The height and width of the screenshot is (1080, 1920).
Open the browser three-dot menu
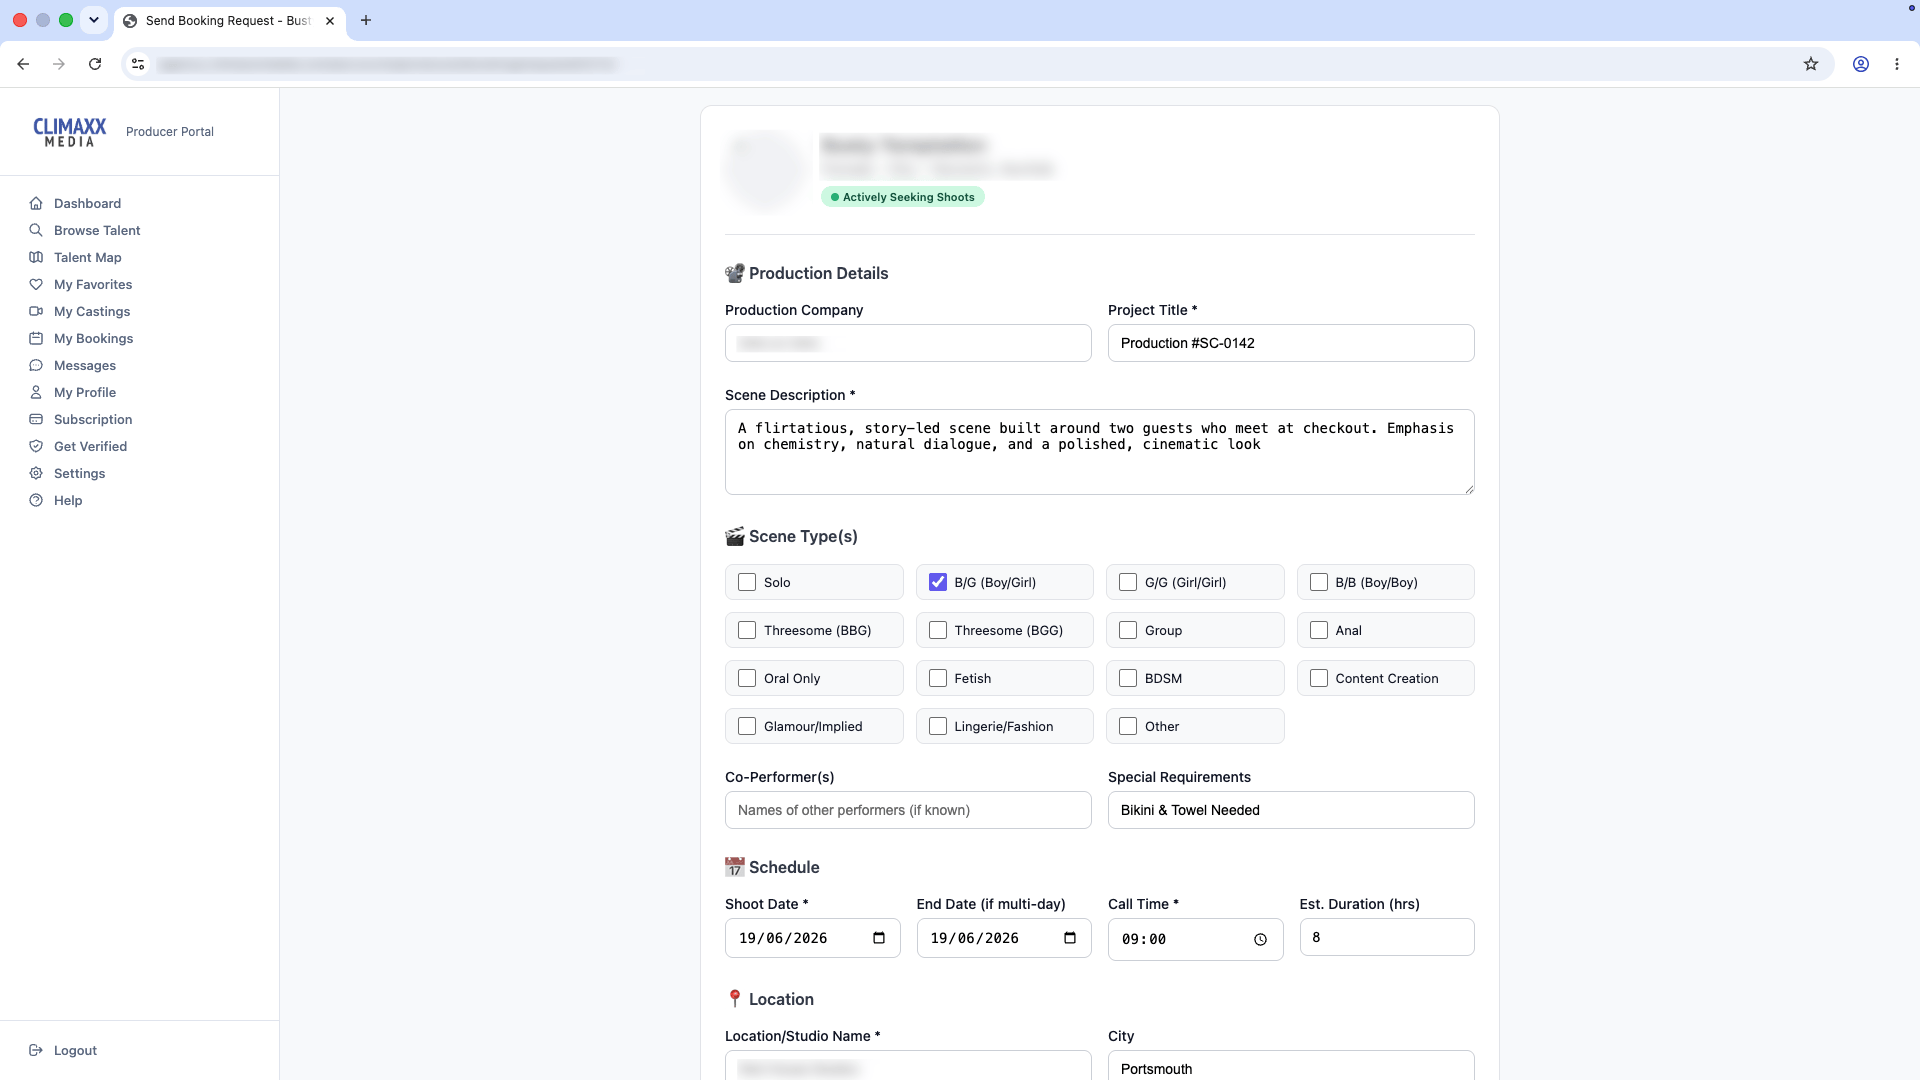[1897, 64]
